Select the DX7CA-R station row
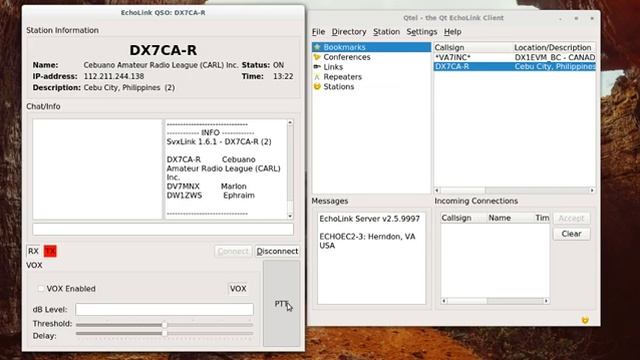Viewport: 640px width, 360px height. tap(514, 67)
